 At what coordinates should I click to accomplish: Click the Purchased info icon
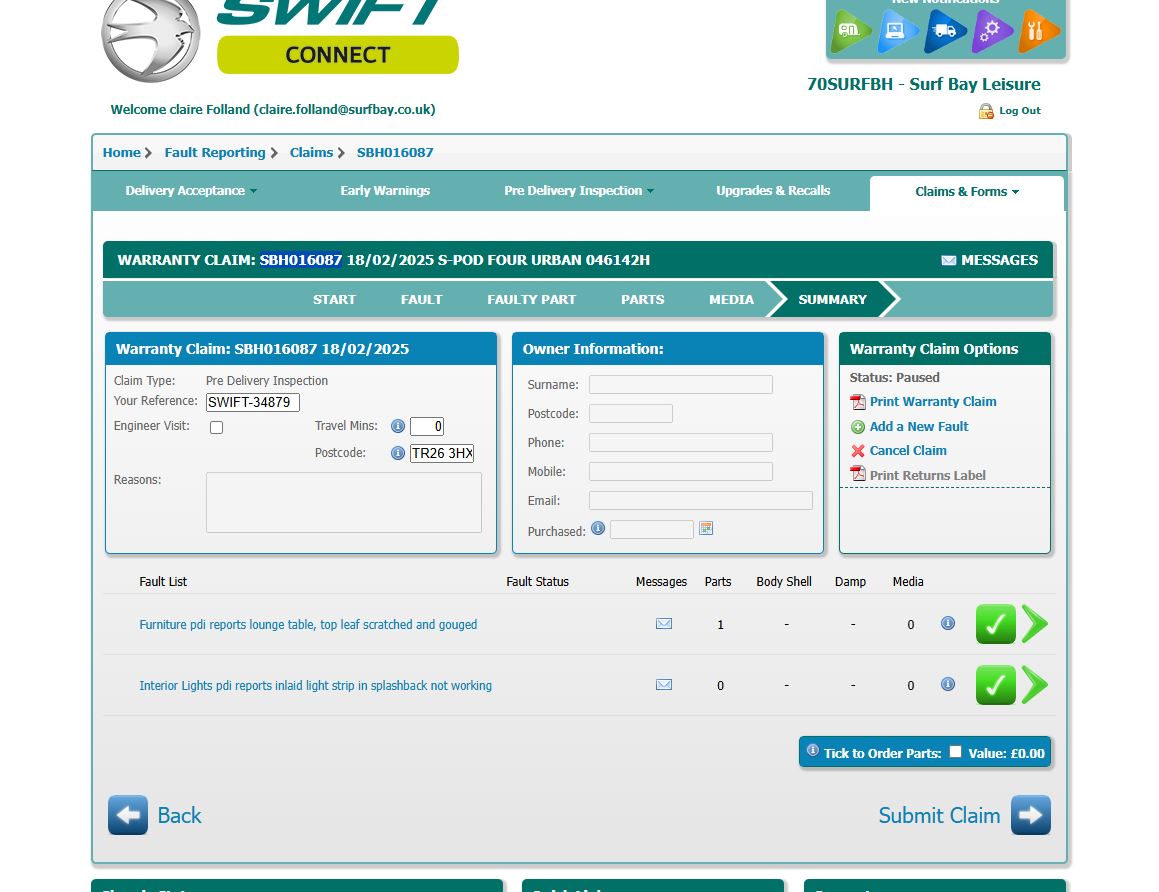(x=598, y=528)
